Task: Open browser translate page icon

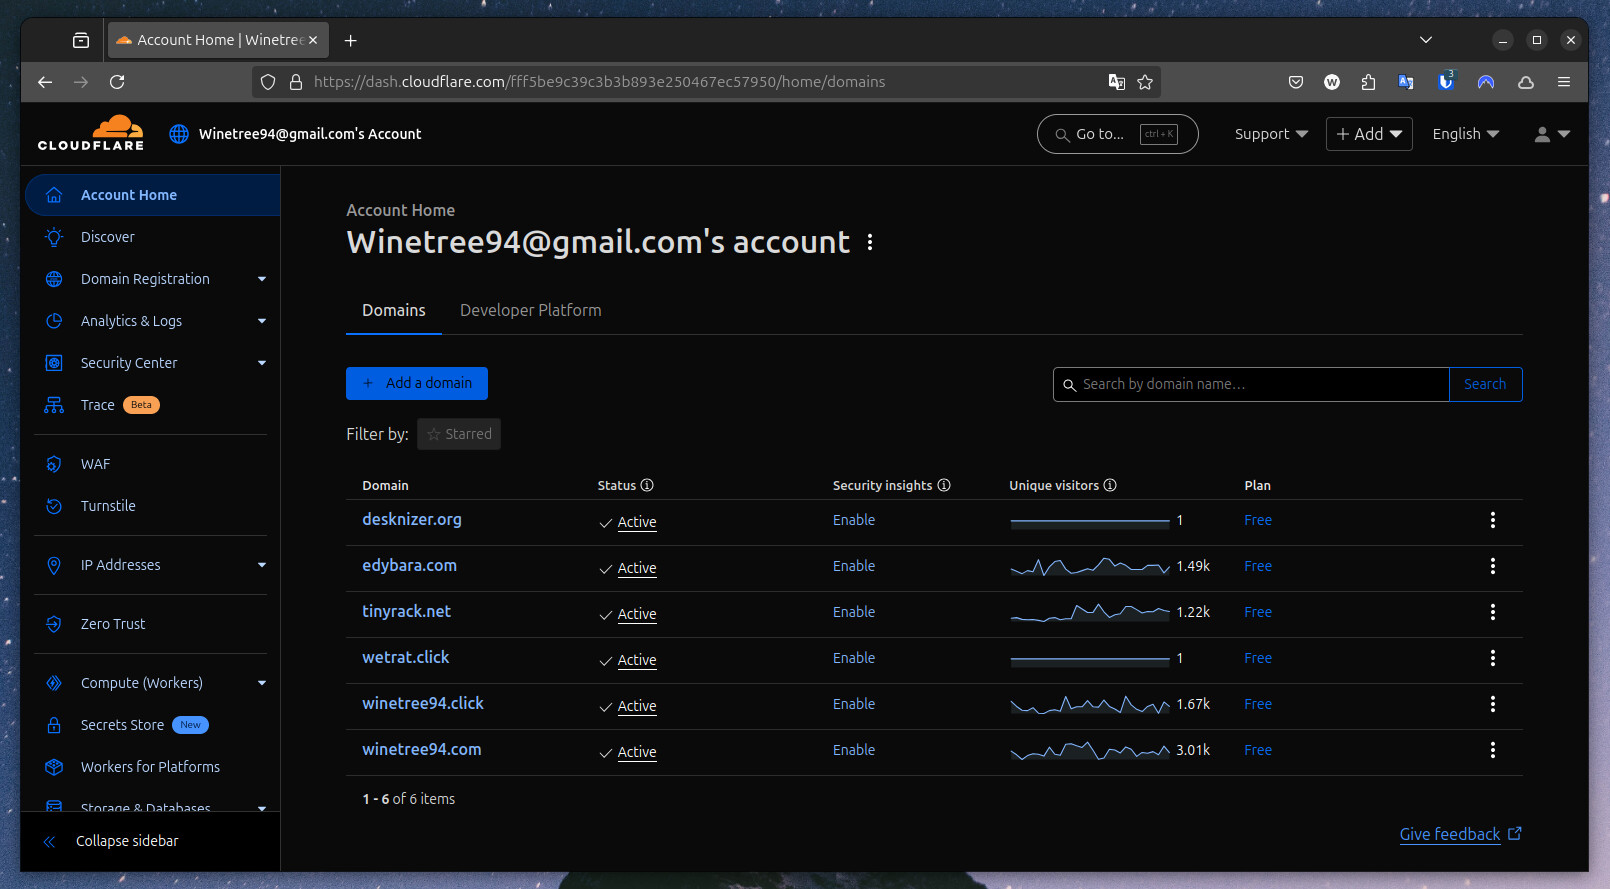Action: click(1117, 82)
